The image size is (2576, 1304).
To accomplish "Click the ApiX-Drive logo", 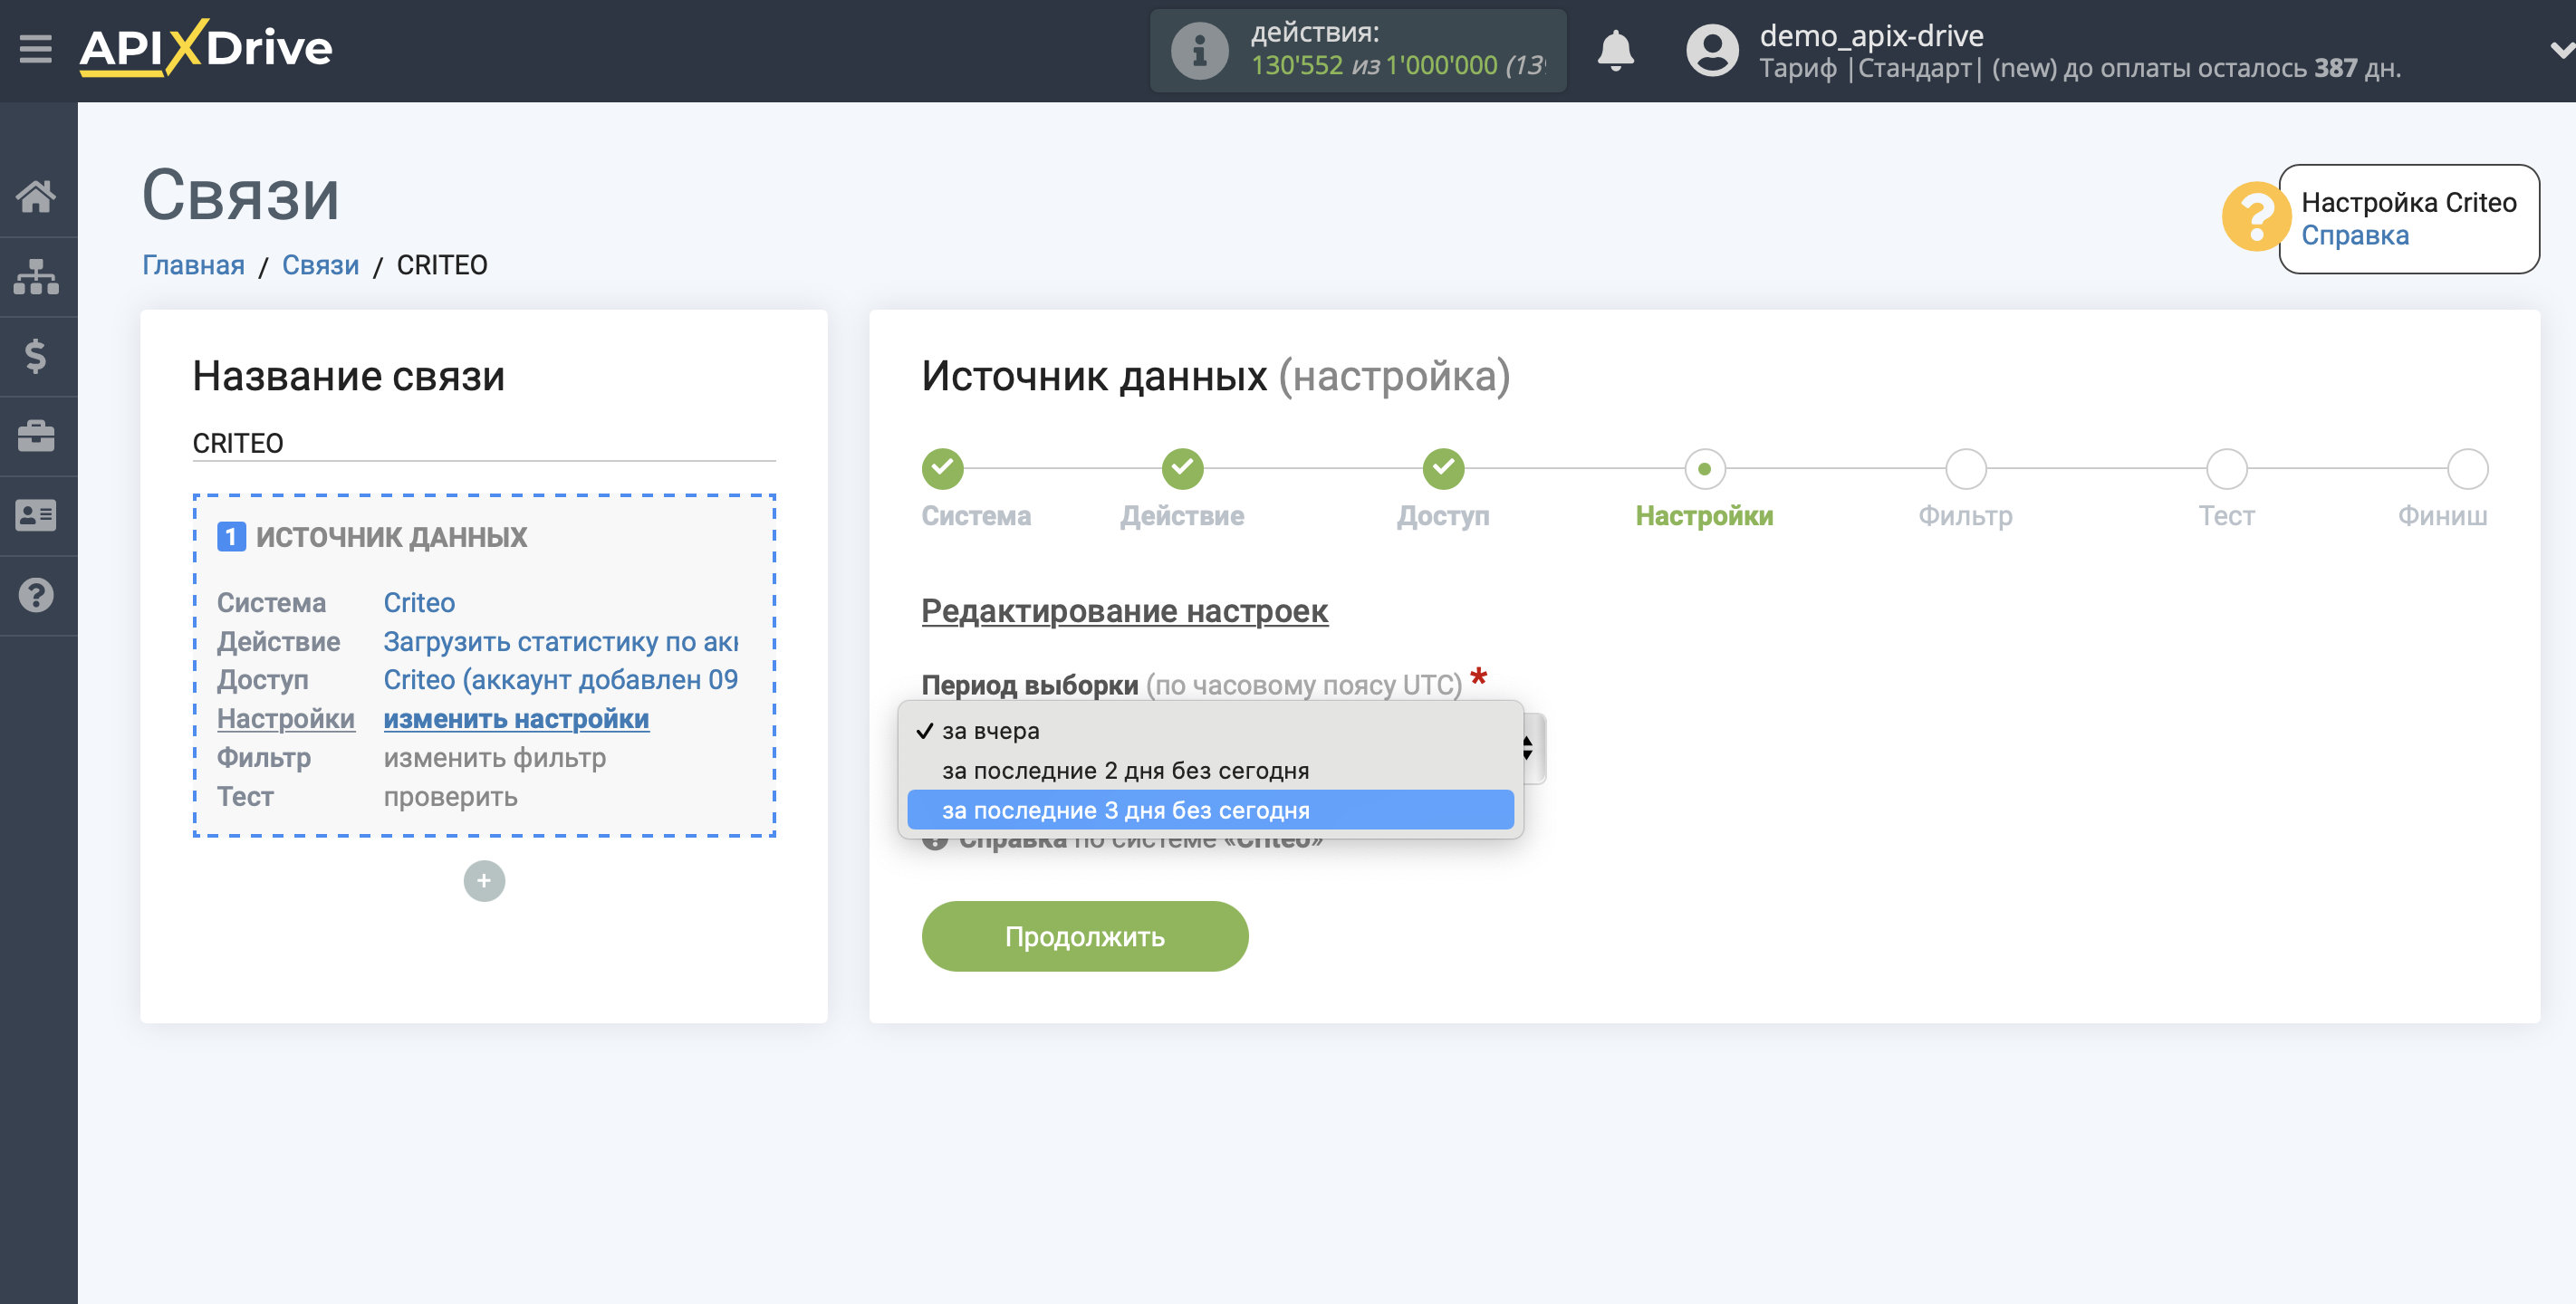I will (x=206, y=48).
